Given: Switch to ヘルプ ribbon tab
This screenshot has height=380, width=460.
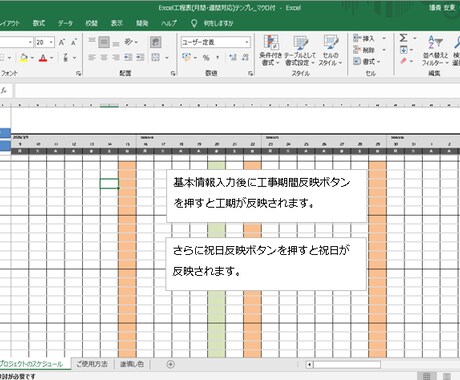Looking at the screenshot, I should click(x=169, y=23).
